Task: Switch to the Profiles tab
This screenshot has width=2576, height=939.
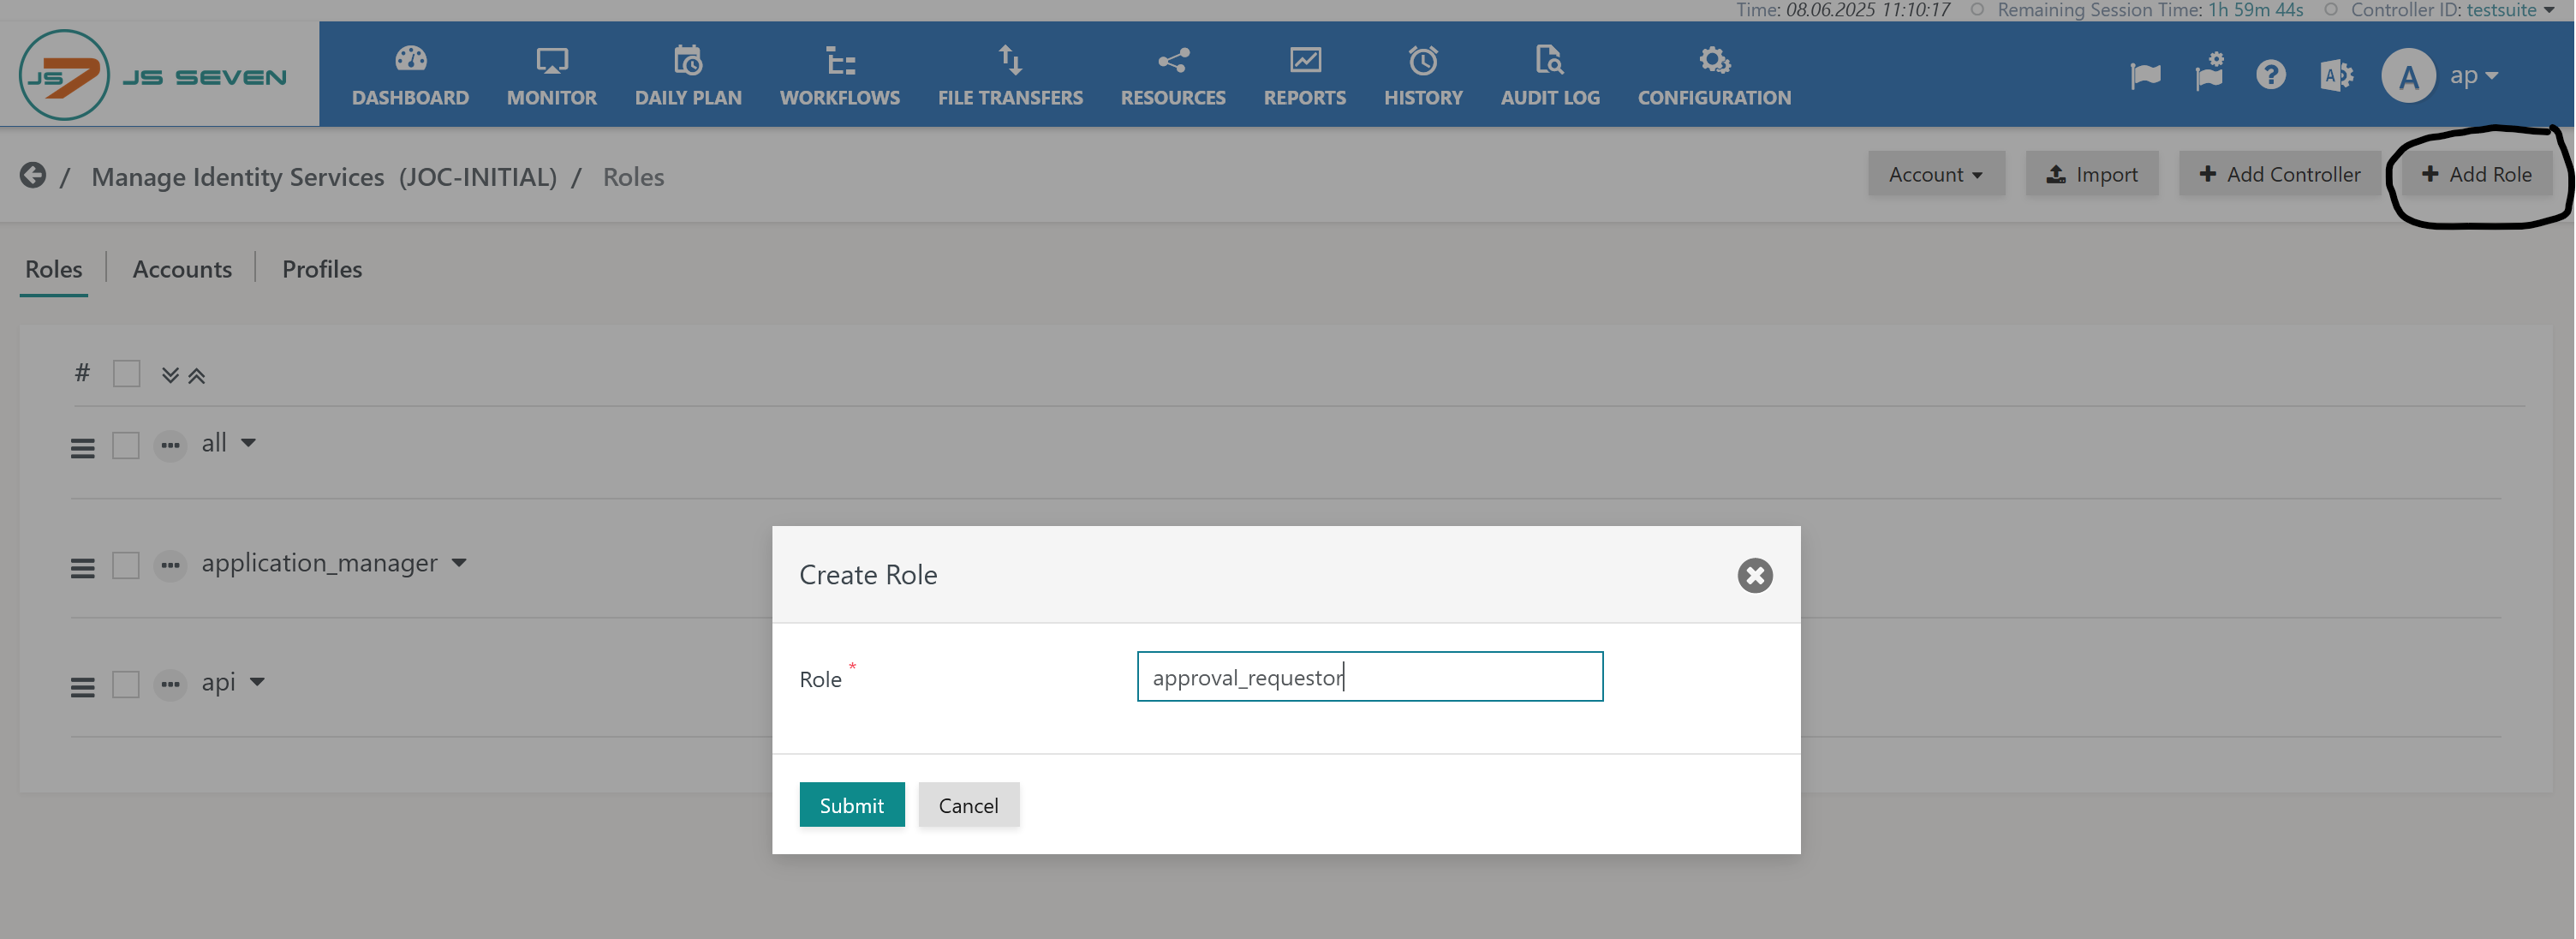Action: [322, 269]
